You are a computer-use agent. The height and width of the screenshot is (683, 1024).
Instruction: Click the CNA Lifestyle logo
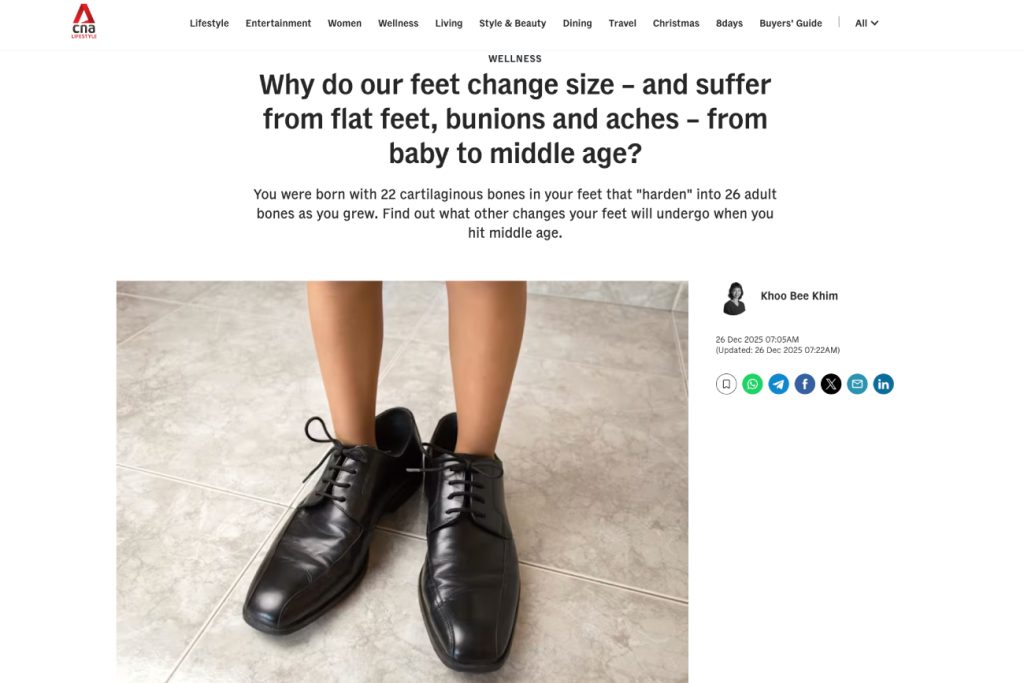tap(84, 22)
